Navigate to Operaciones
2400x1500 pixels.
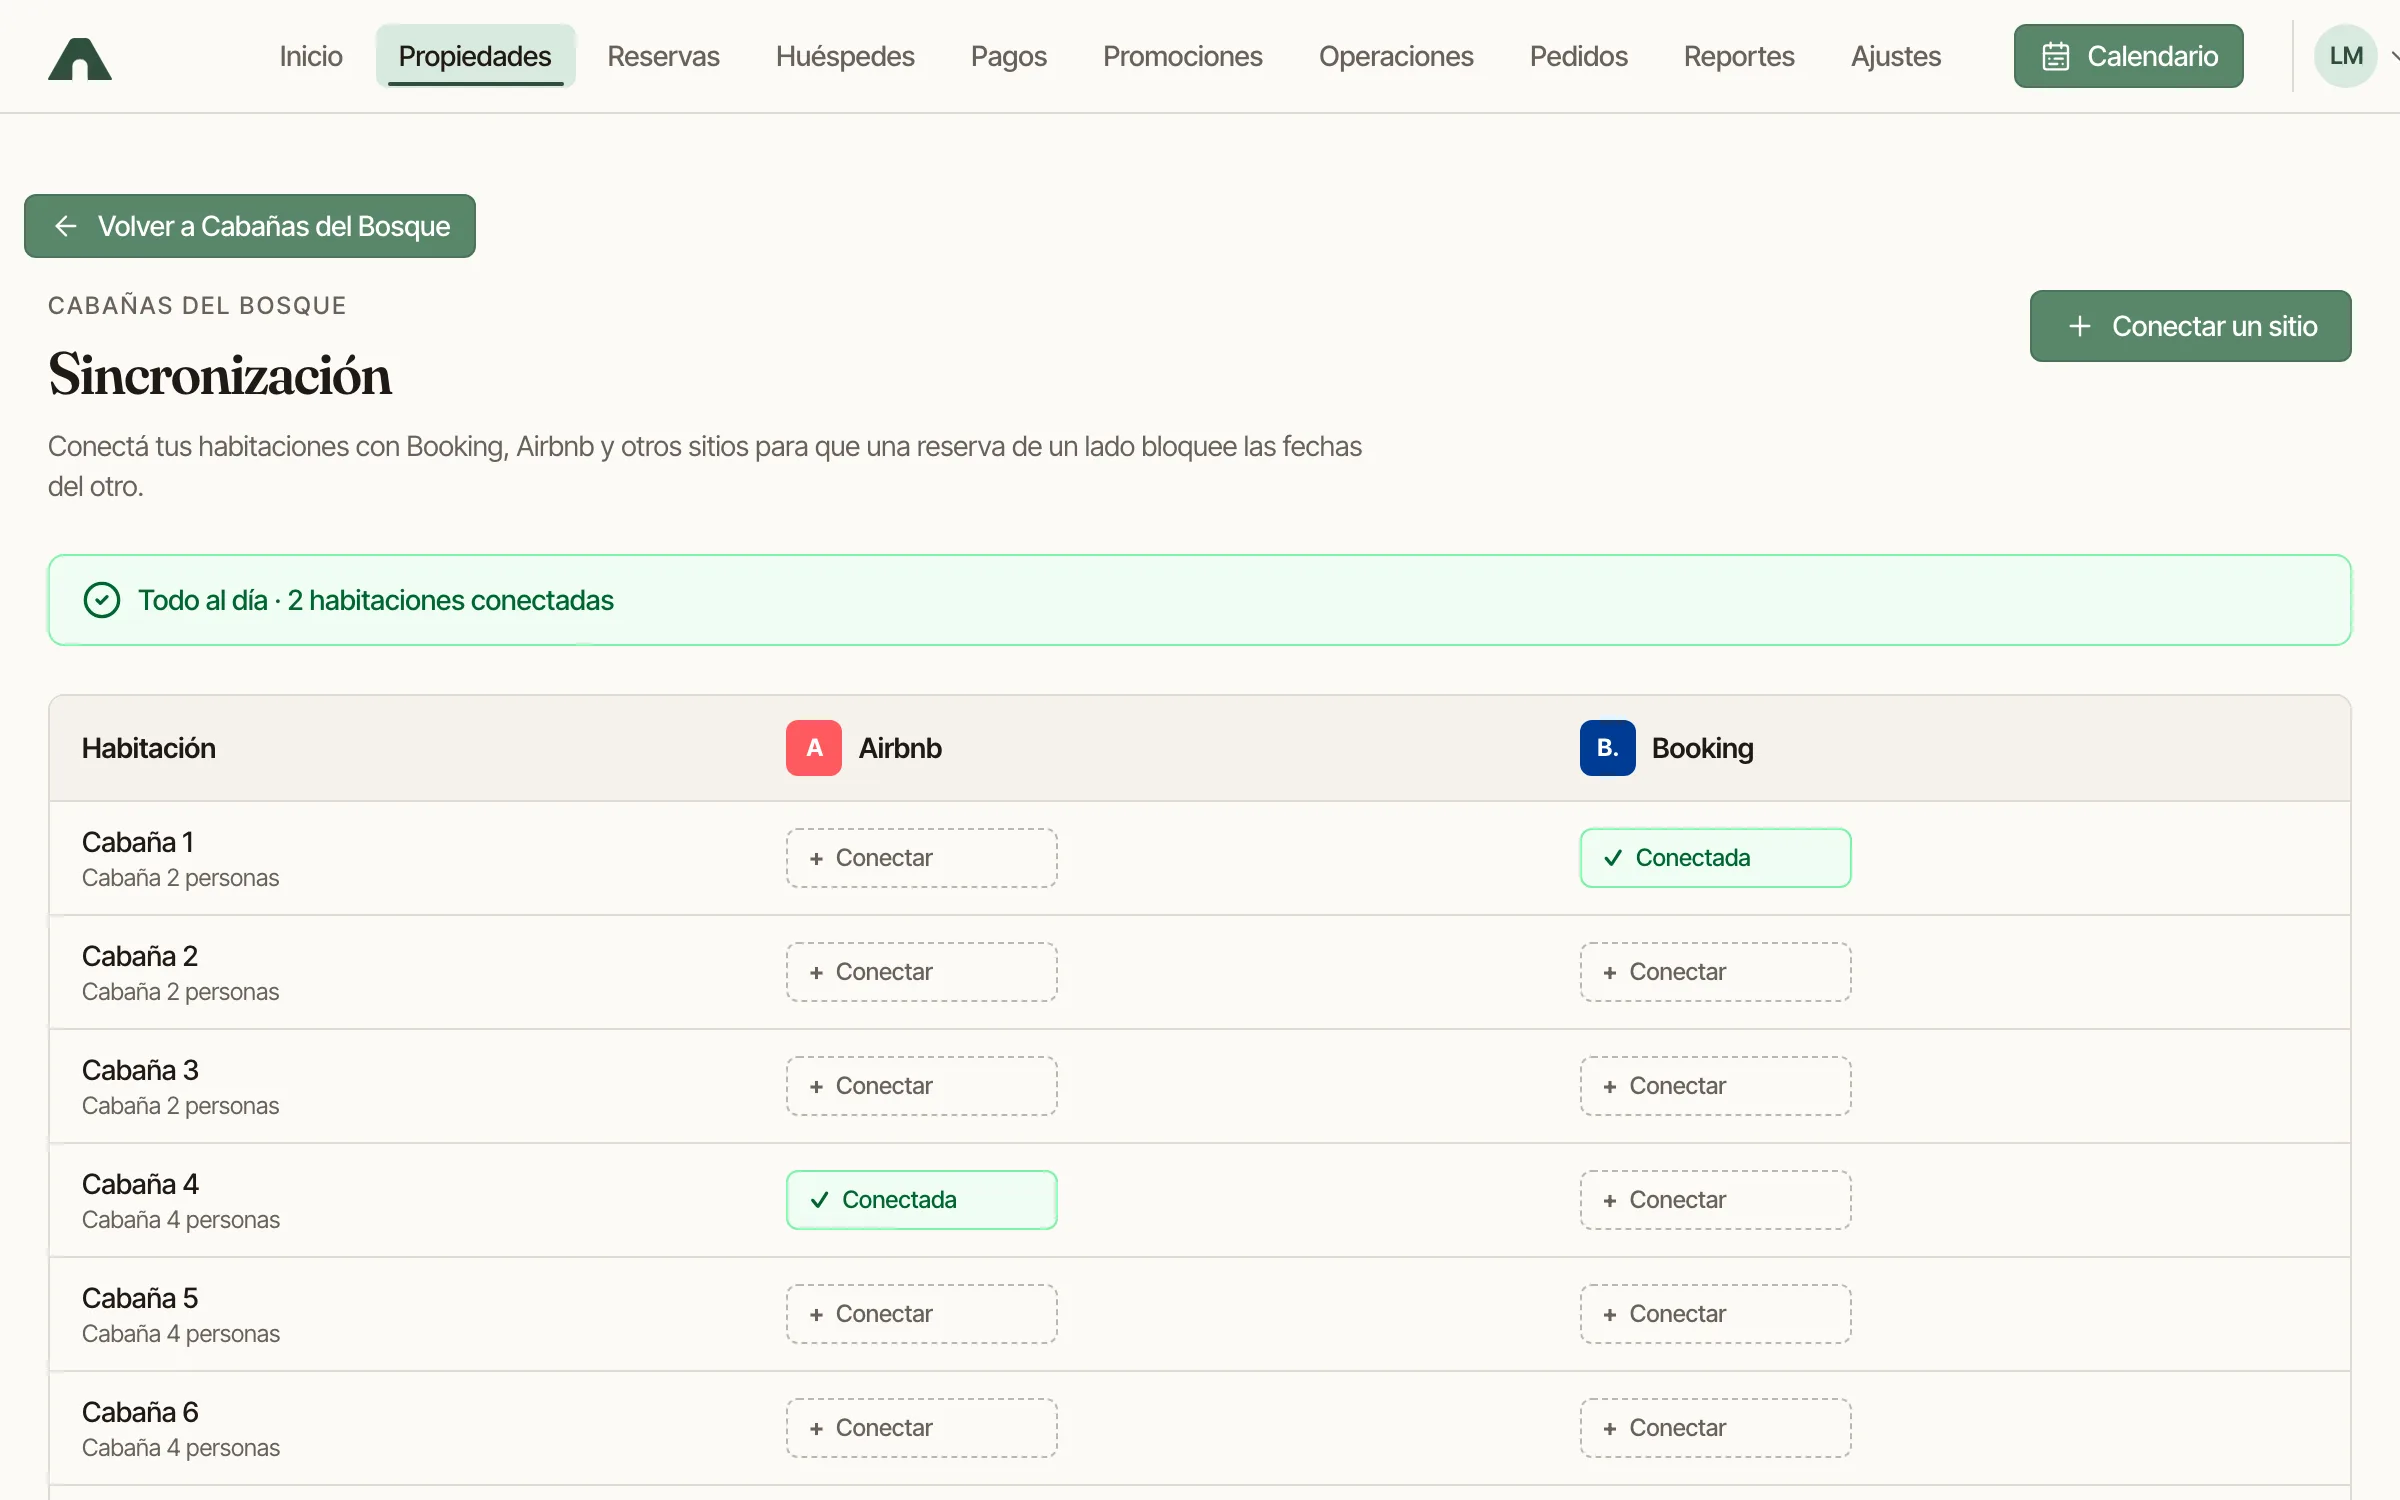pos(1396,56)
